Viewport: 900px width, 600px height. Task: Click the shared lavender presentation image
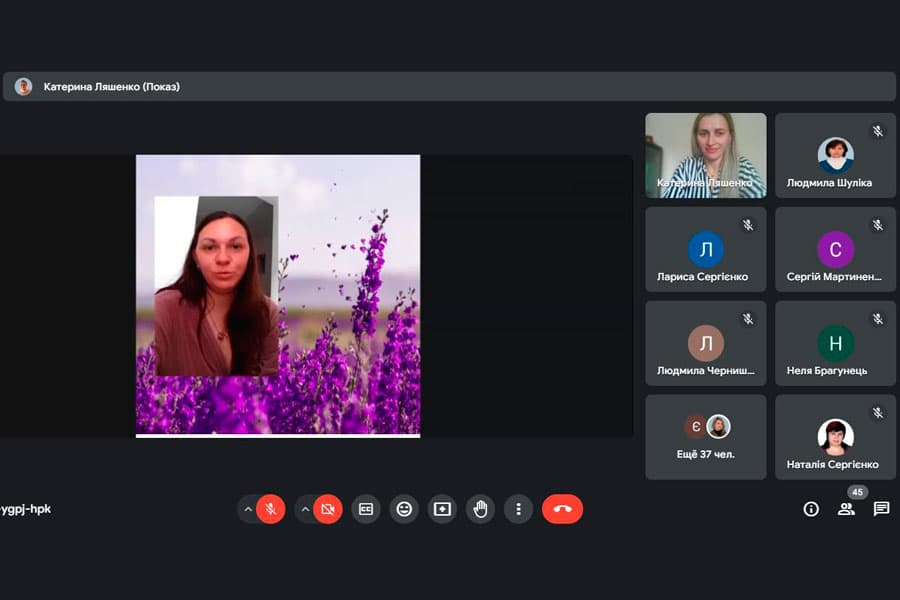[278, 296]
